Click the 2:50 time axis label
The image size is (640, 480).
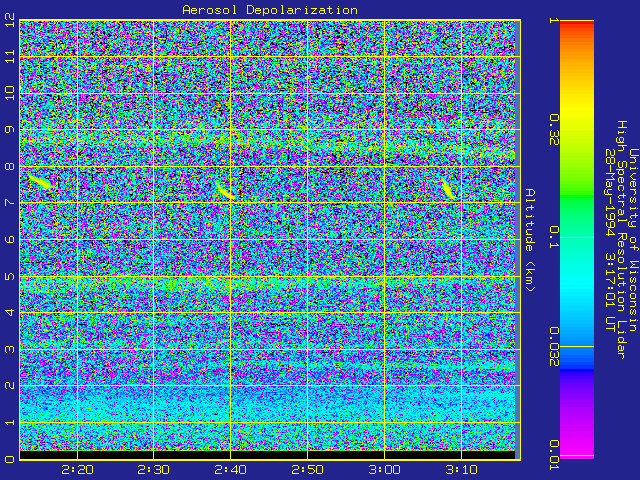(x=307, y=469)
